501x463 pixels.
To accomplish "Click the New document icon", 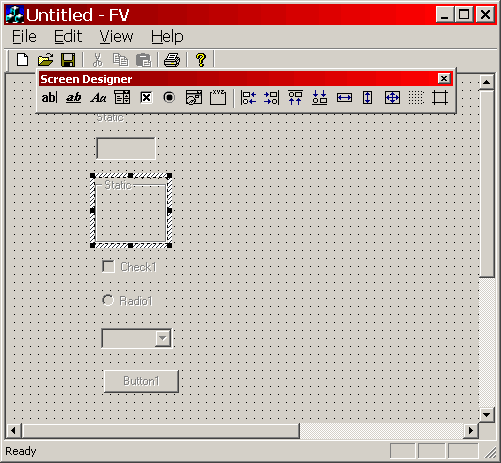I will 22,60.
